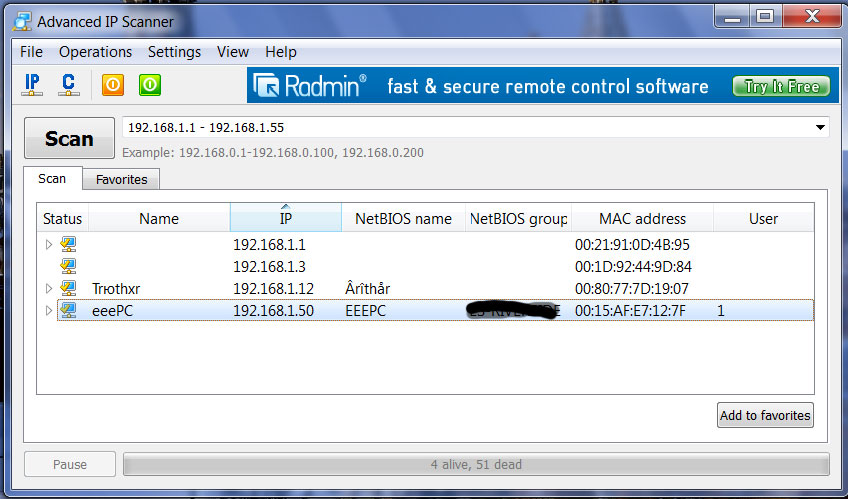
Task: Click the computer icon in eeePC row
Action: coord(68,311)
